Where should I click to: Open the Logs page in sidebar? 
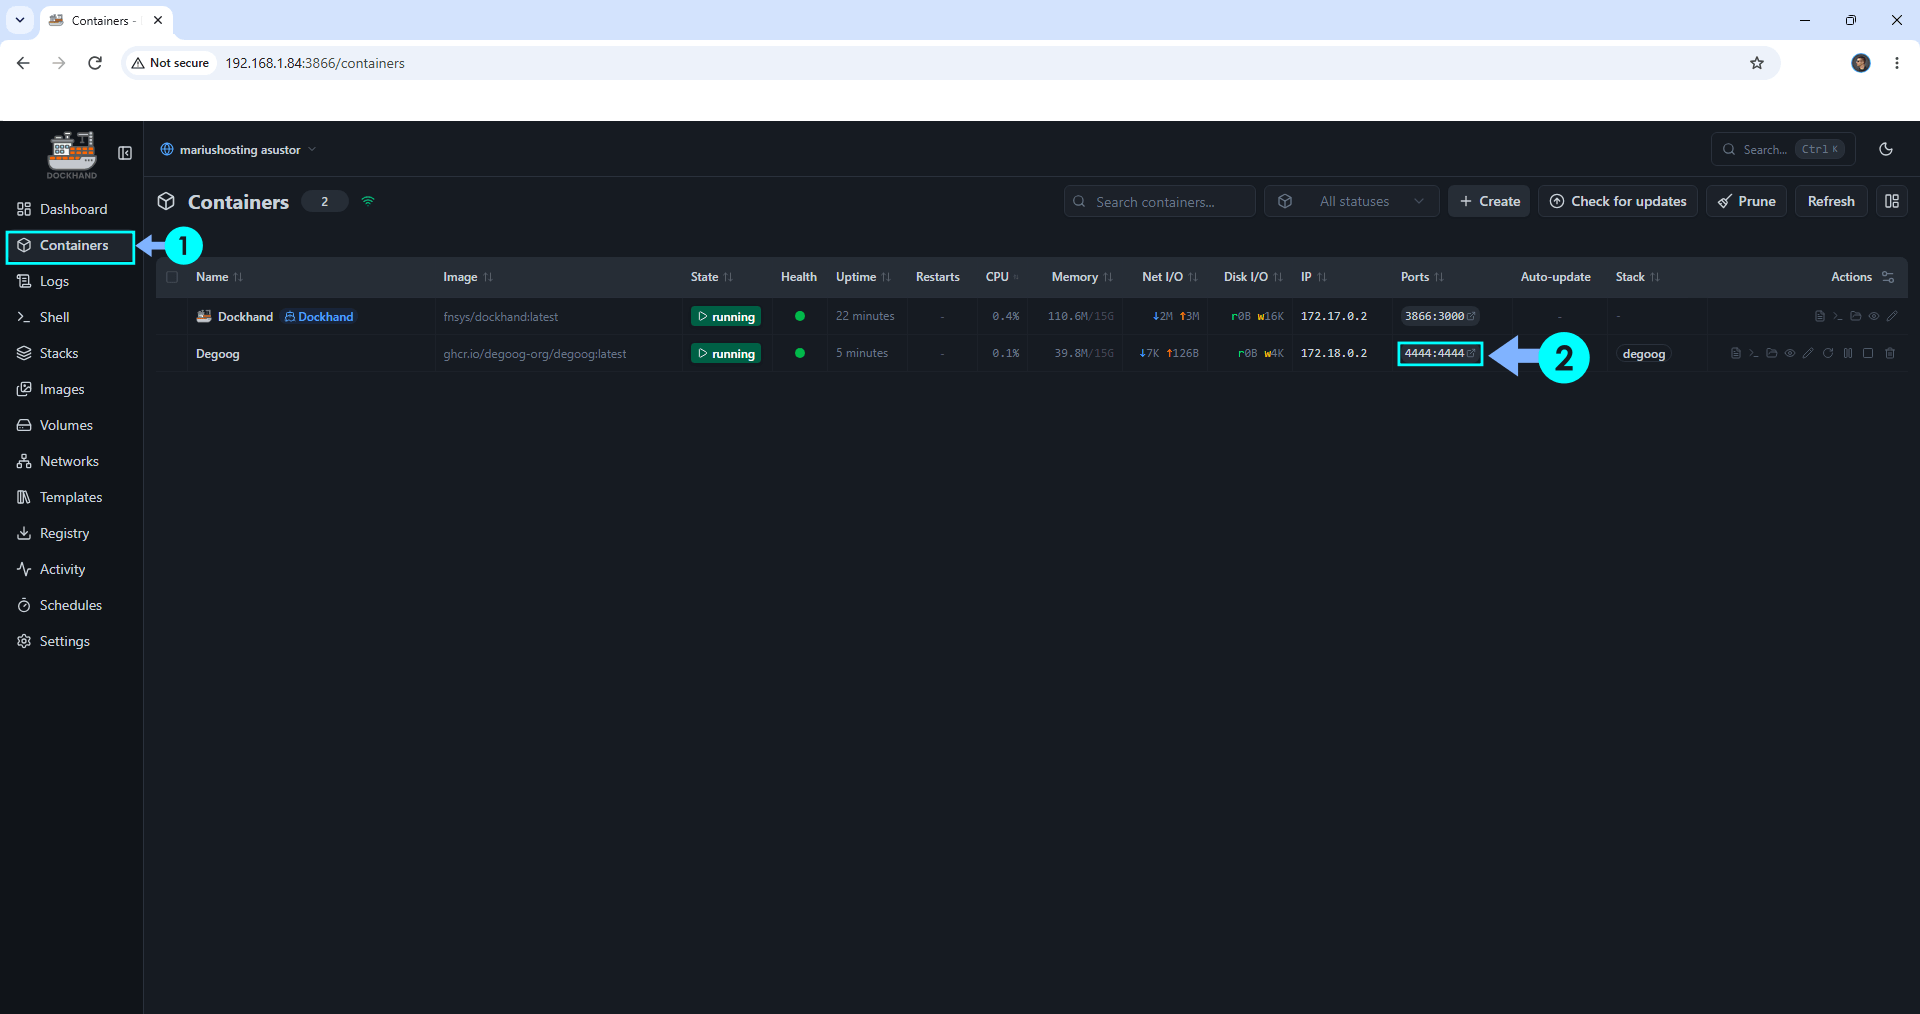pyautogui.click(x=71, y=281)
